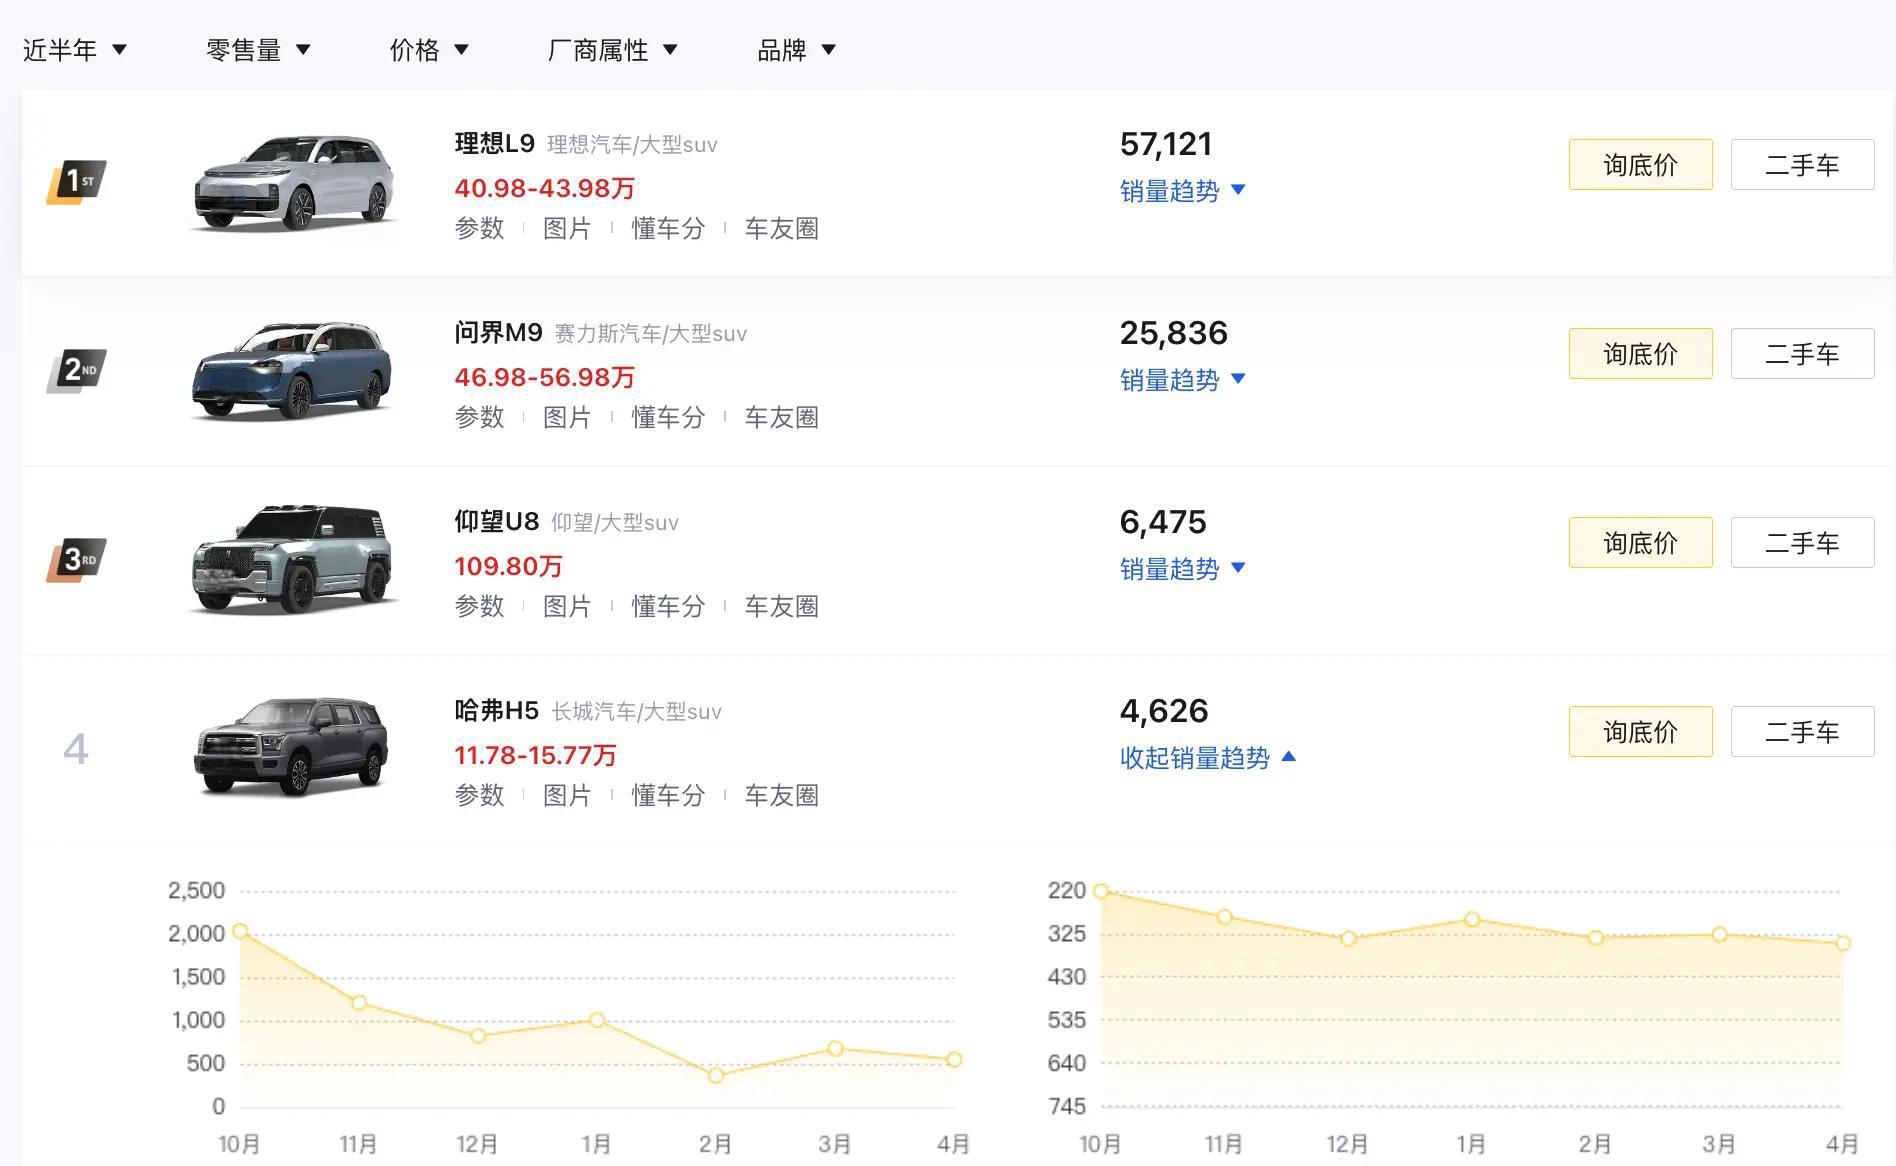The height and width of the screenshot is (1166, 1896).
Task: Open 图片 link under 仰望U8
Action: point(567,607)
